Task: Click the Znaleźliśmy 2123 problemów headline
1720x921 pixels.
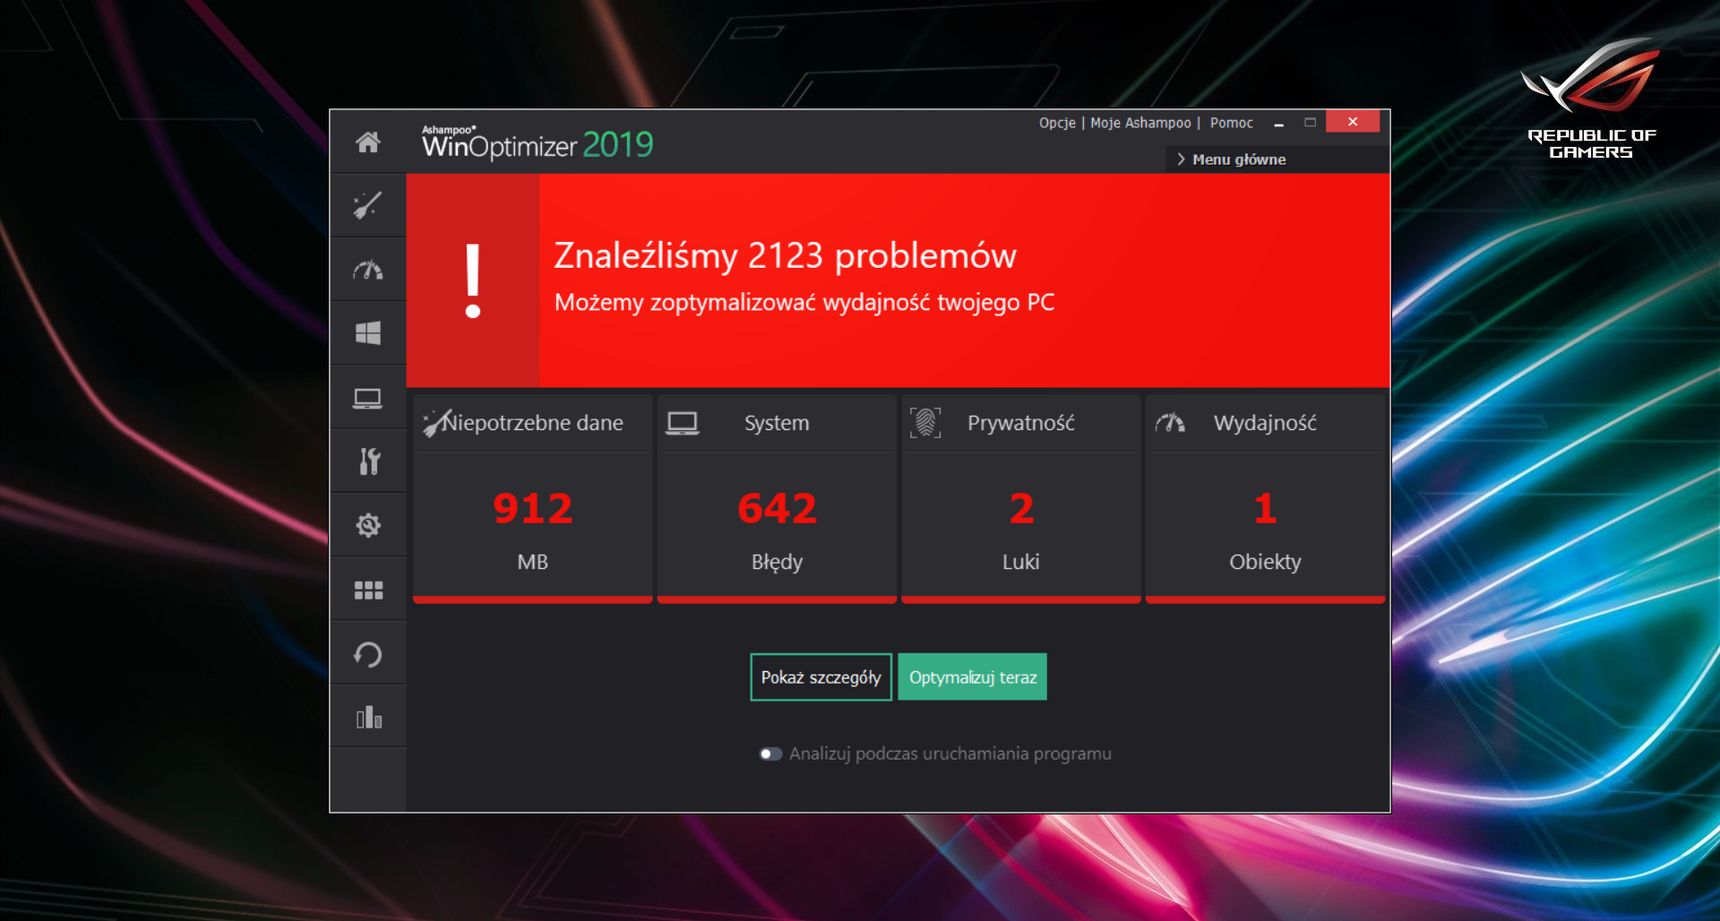Action: (785, 256)
